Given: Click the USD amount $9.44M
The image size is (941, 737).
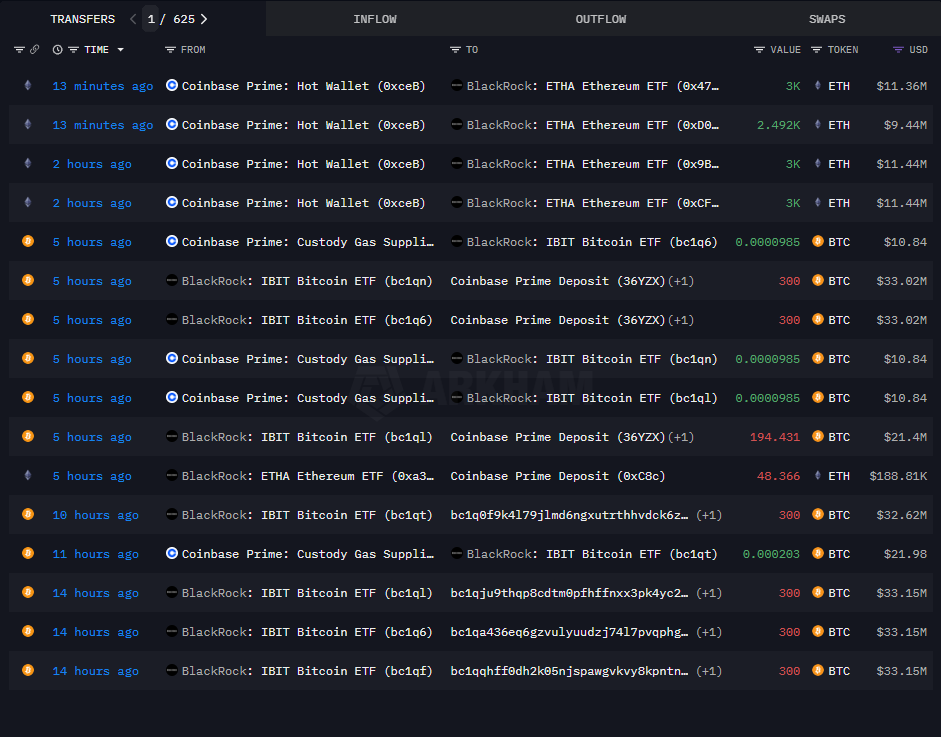Looking at the screenshot, I should click(906, 125).
